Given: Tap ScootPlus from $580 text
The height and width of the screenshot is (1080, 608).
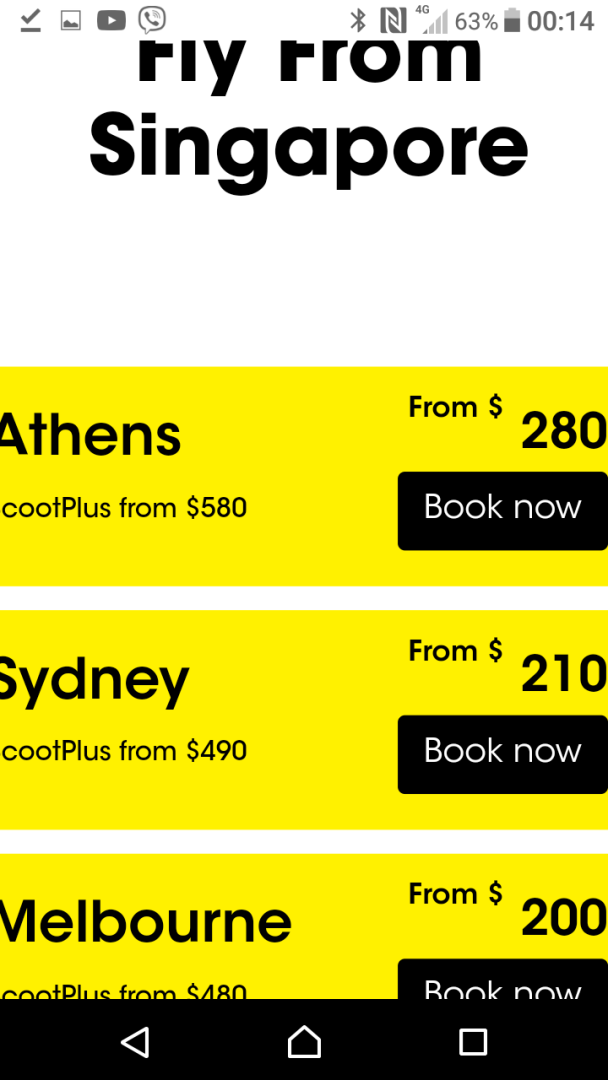Looking at the screenshot, I should click(123, 508).
